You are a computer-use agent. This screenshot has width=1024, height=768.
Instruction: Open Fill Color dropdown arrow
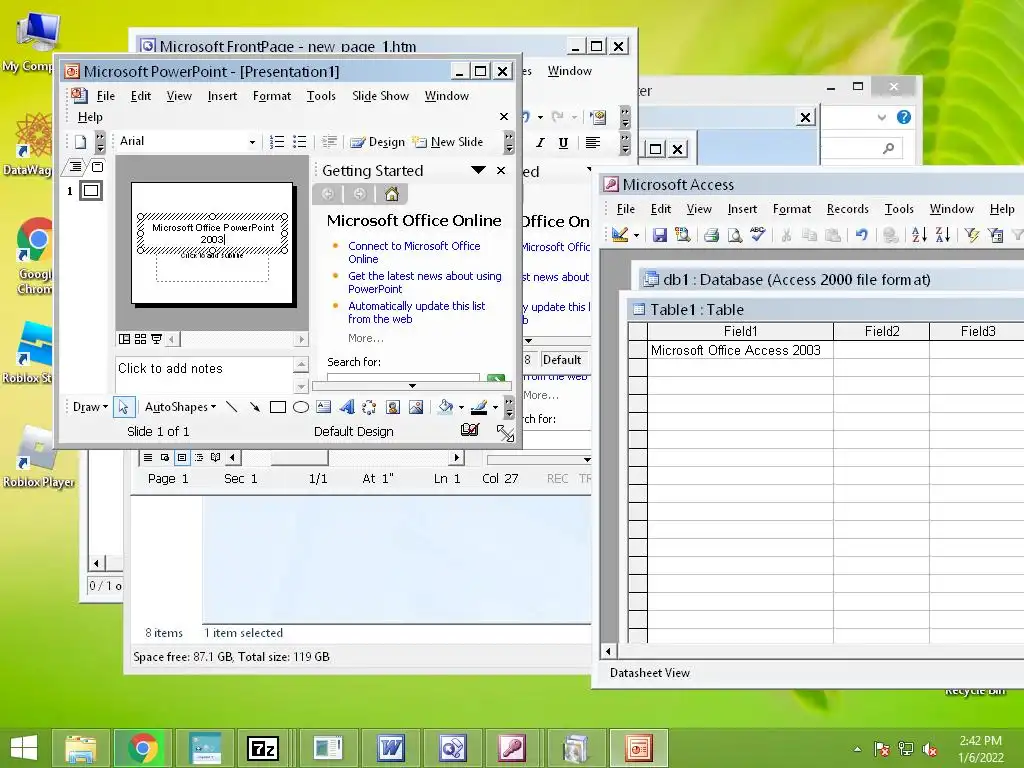click(461, 407)
